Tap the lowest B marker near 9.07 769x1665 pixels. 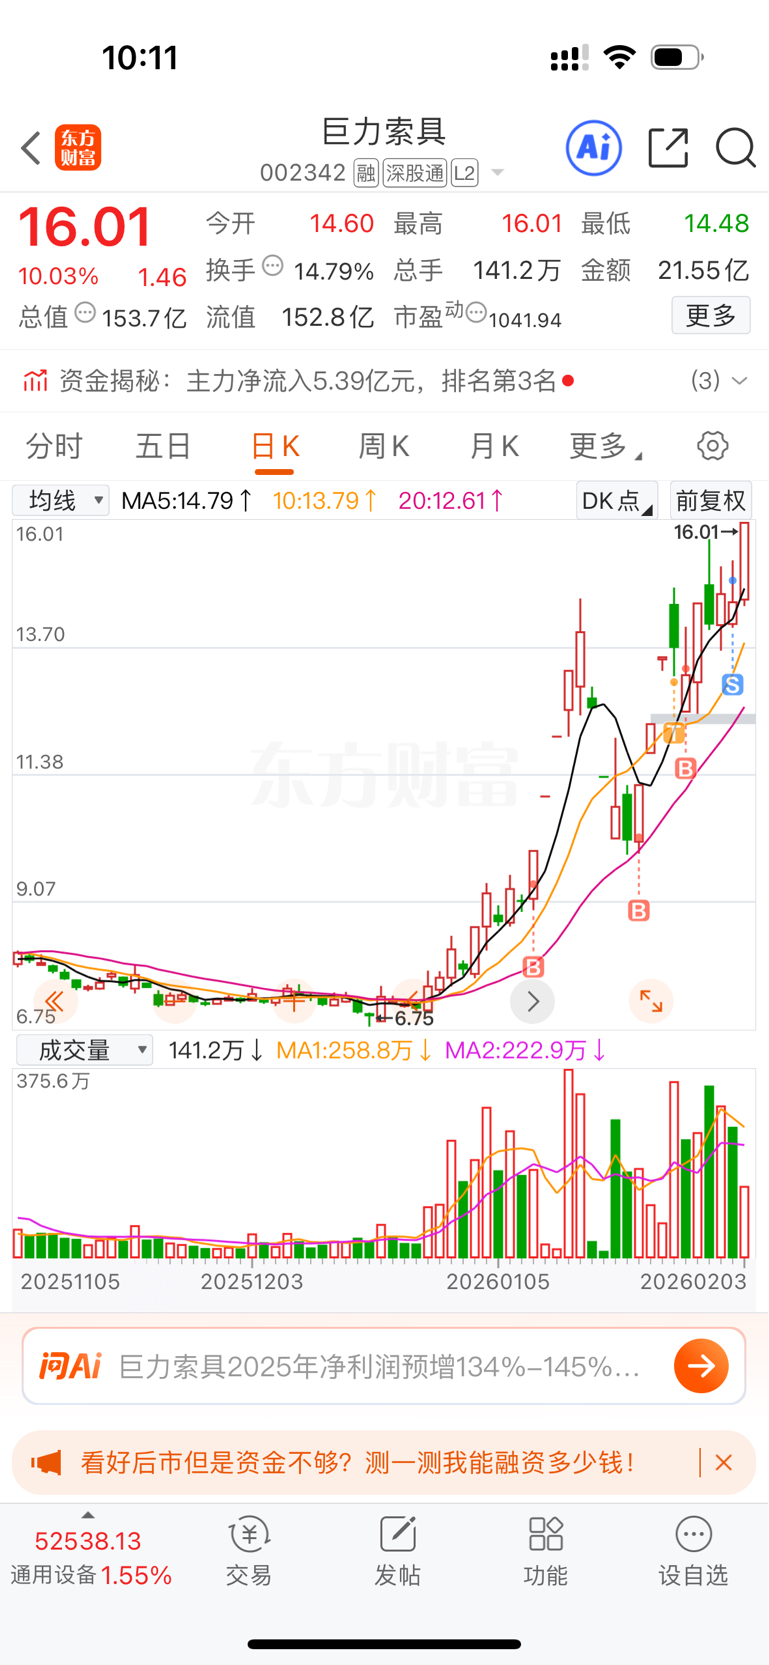tap(533, 967)
